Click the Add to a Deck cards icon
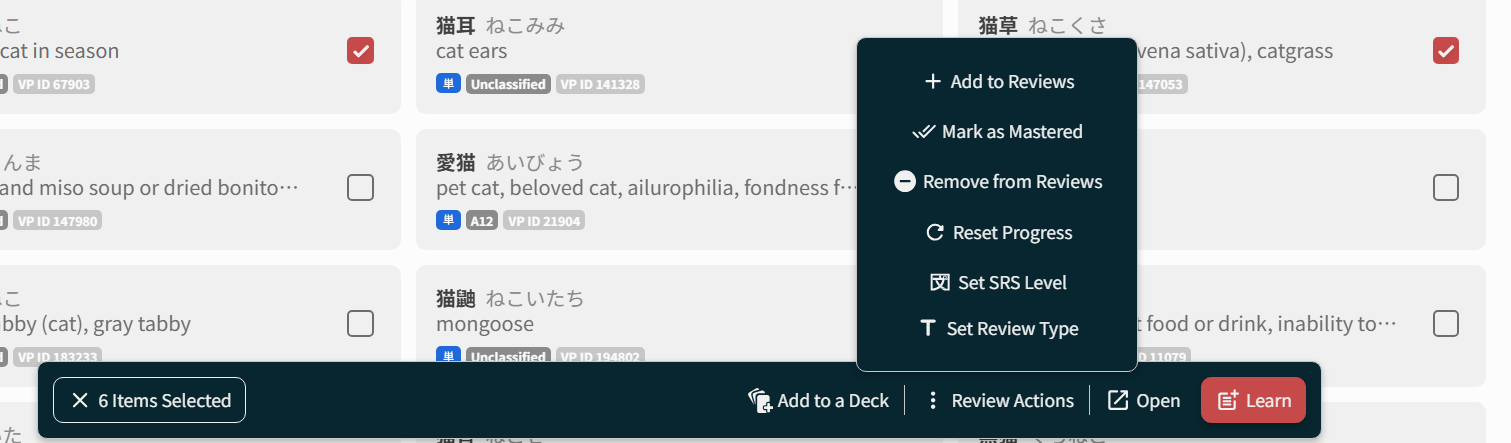The image size is (1511, 443). point(760,401)
